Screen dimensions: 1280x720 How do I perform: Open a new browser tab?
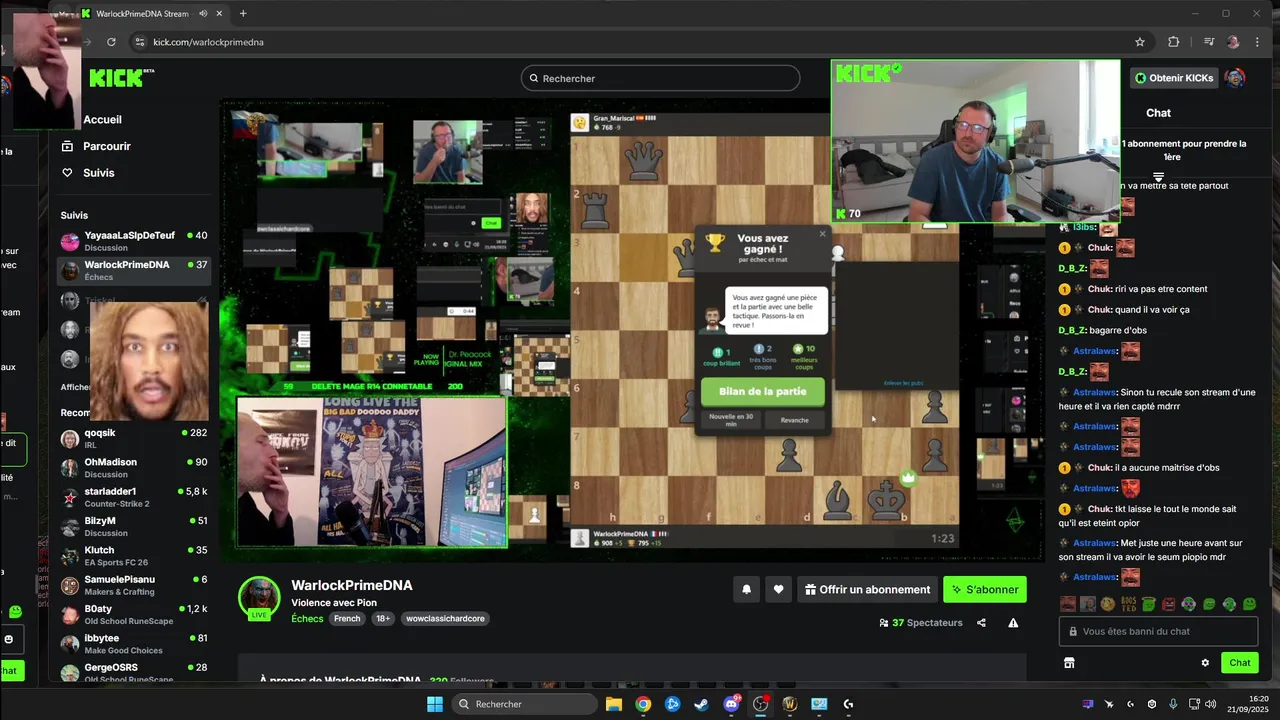pos(243,14)
